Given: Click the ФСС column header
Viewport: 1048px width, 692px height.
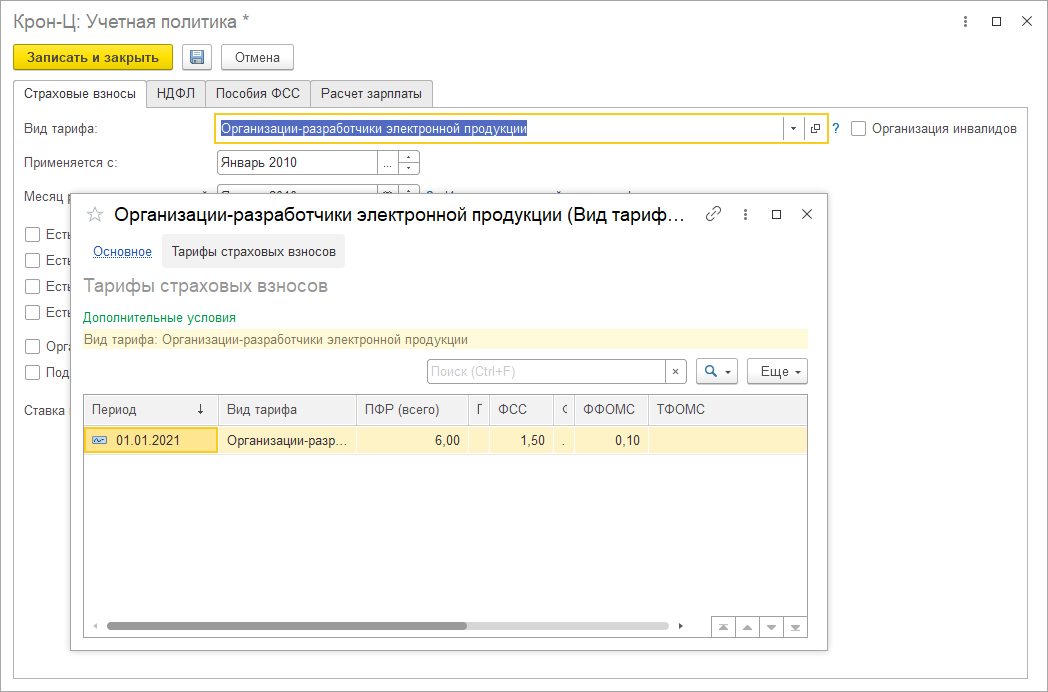Looking at the screenshot, I should [521, 410].
